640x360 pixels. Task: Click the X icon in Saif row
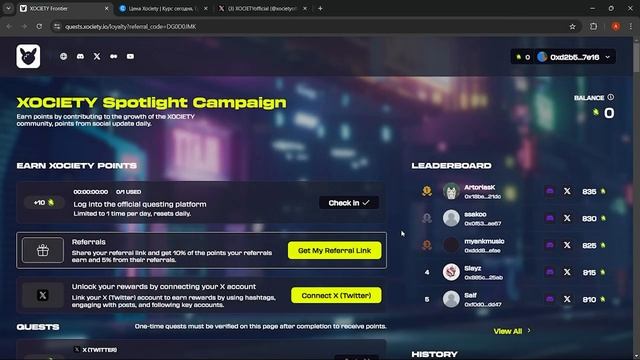coord(567,299)
